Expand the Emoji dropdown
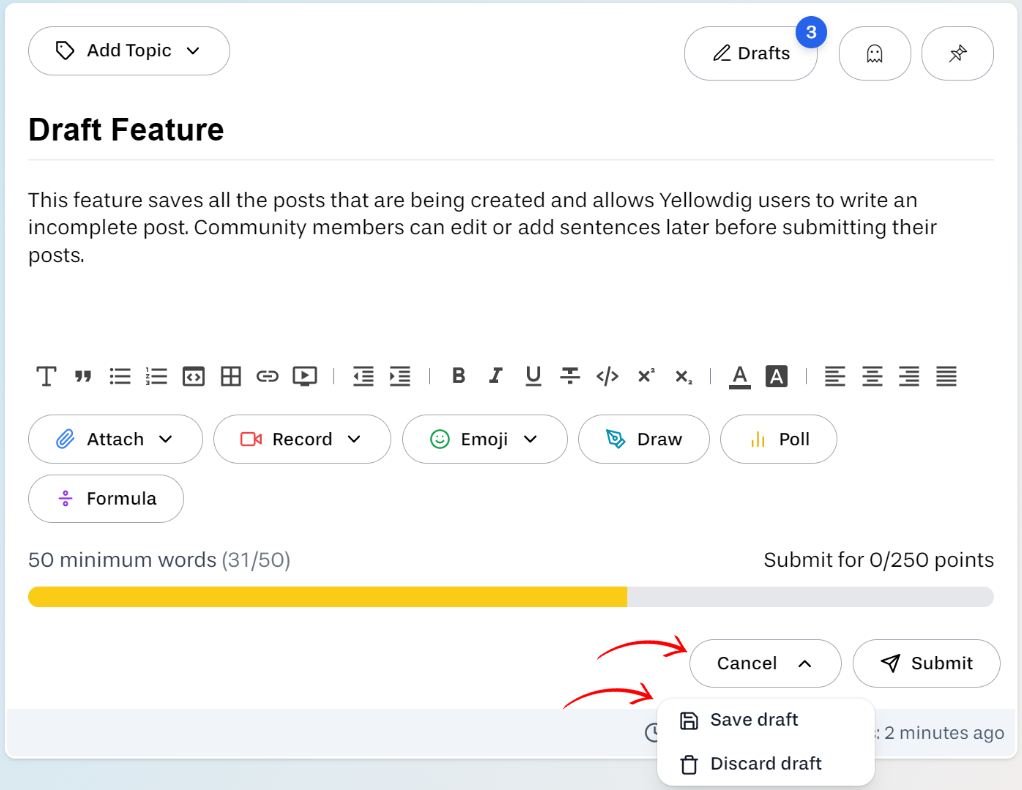This screenshot has width=1022, height=790. [x=485, y=439]
